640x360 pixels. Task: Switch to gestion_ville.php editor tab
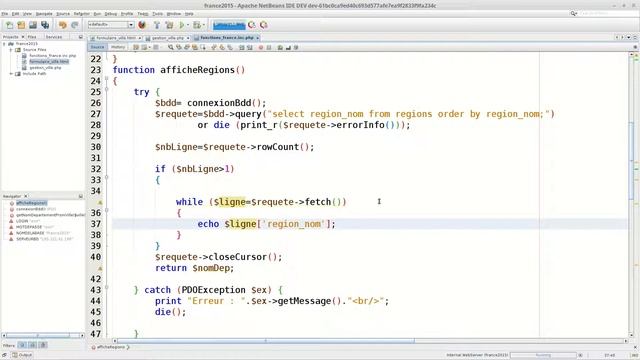[x=168, y=38]
